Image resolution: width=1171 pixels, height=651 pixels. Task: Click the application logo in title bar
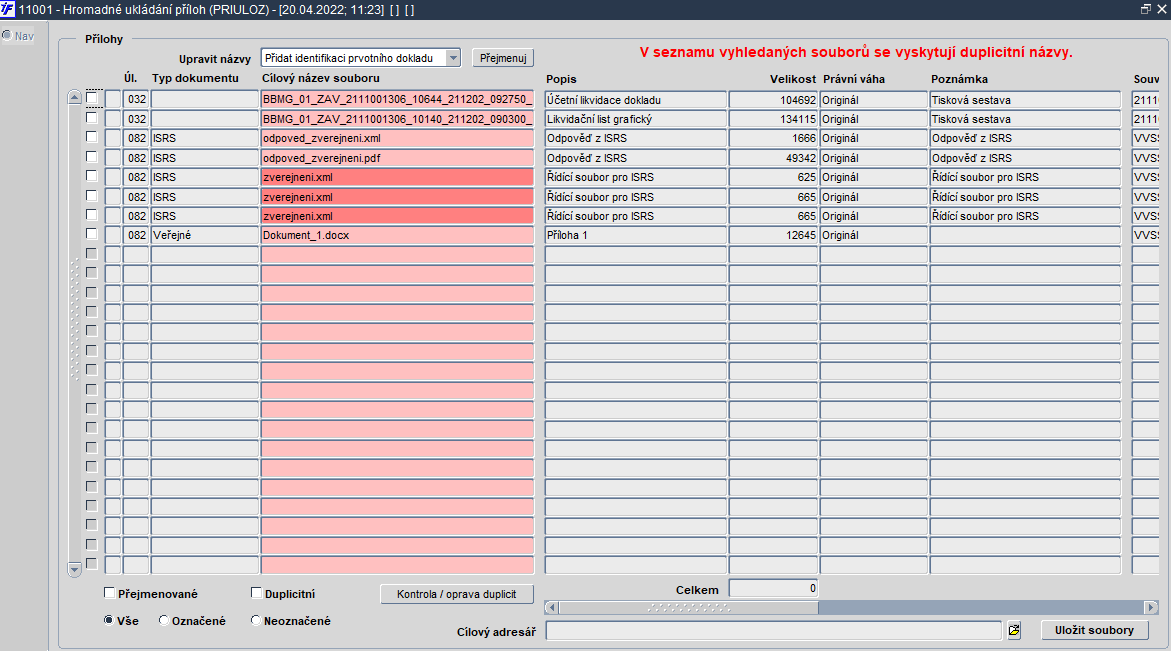tap(7, 9)
